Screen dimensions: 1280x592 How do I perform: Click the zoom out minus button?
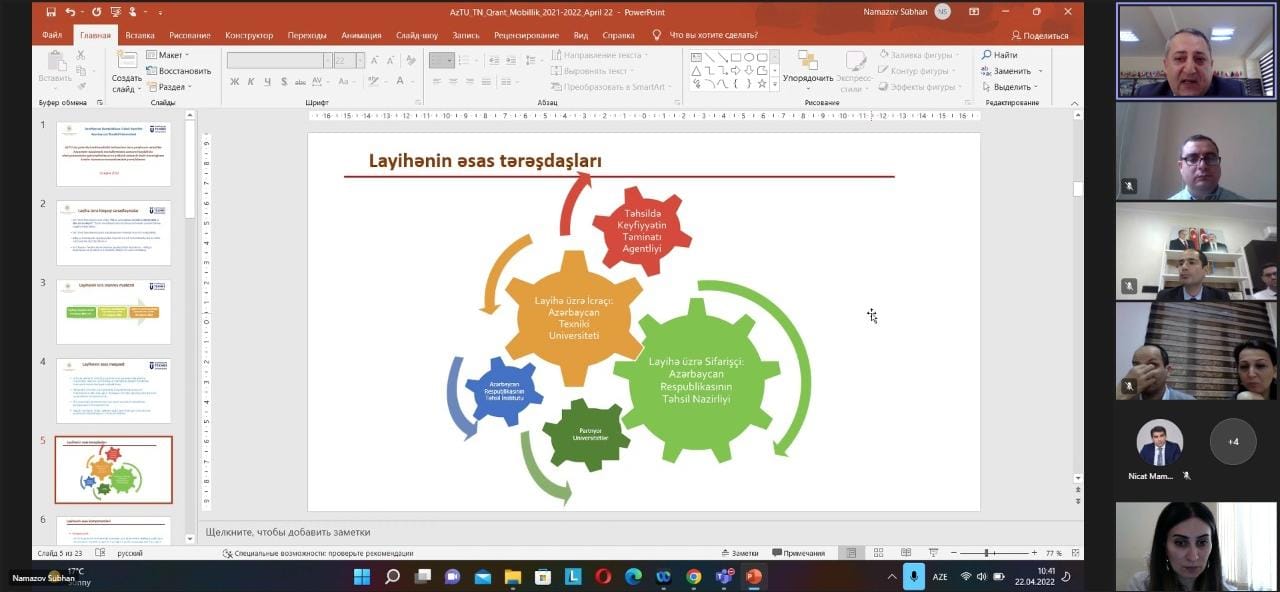coord(953,553)
